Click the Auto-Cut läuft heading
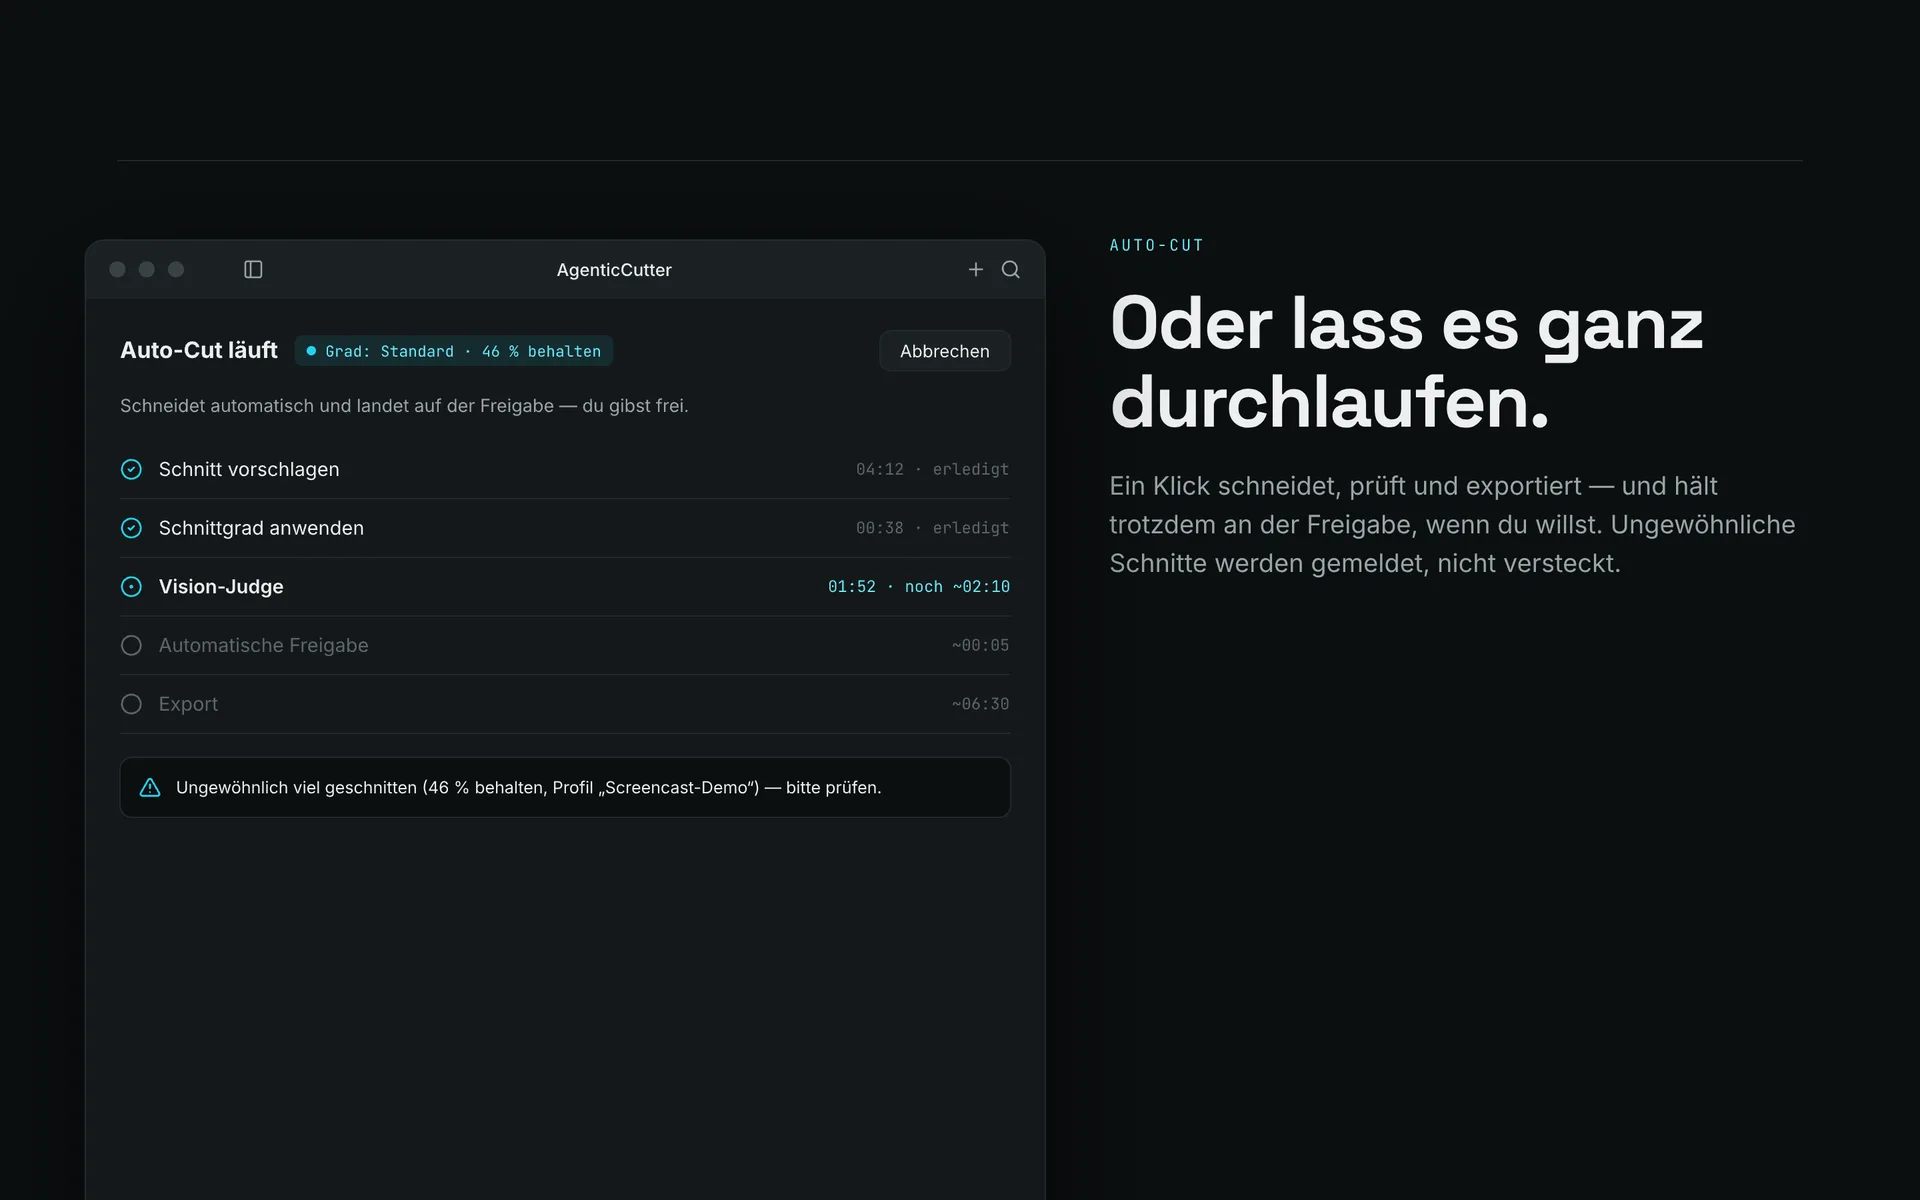1920x1200 pixels. click(x=199, y=350)
